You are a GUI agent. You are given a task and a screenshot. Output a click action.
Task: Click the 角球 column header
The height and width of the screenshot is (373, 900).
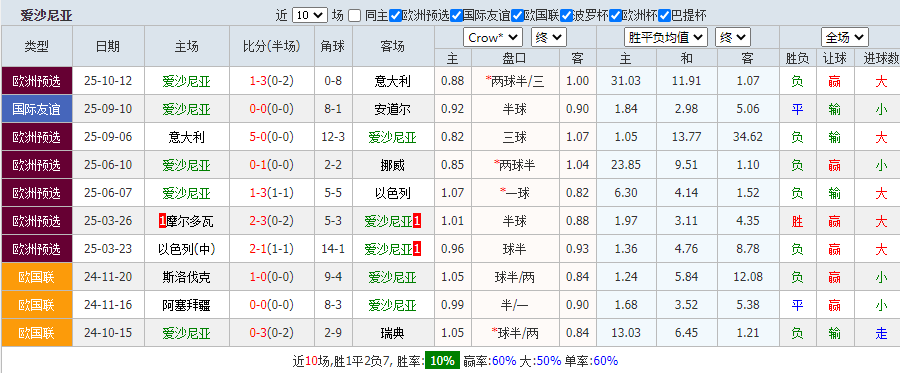pyautogui.click(x=333, y=46)
